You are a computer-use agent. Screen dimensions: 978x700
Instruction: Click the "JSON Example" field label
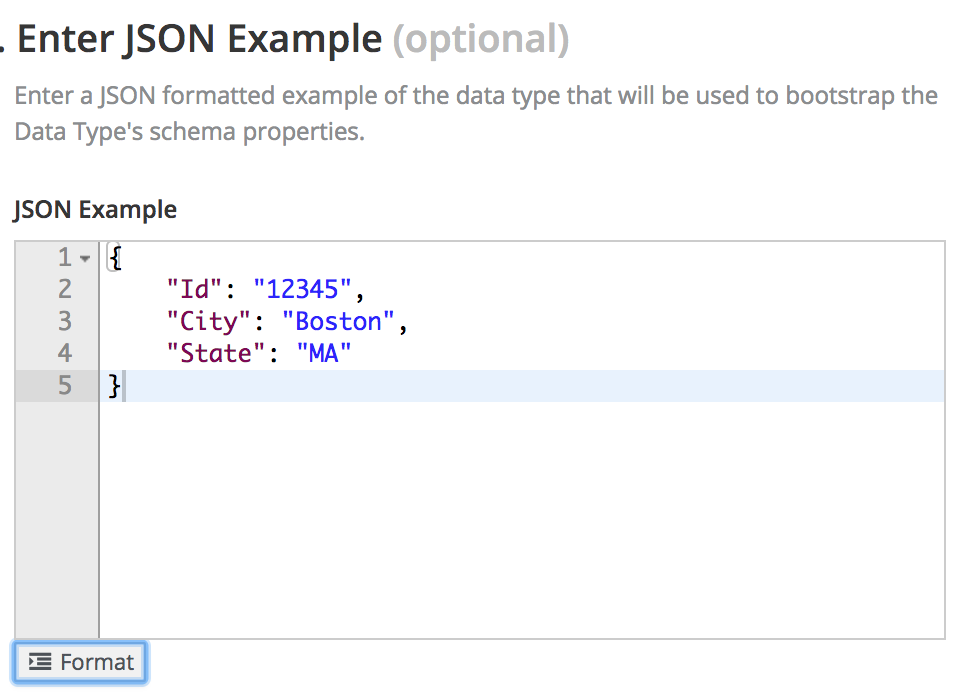tap(95, 210)
